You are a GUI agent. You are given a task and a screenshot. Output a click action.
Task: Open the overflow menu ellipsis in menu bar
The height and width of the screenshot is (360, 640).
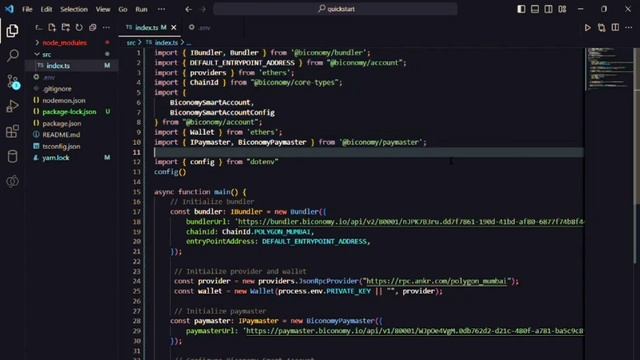(x=162, y=9)
